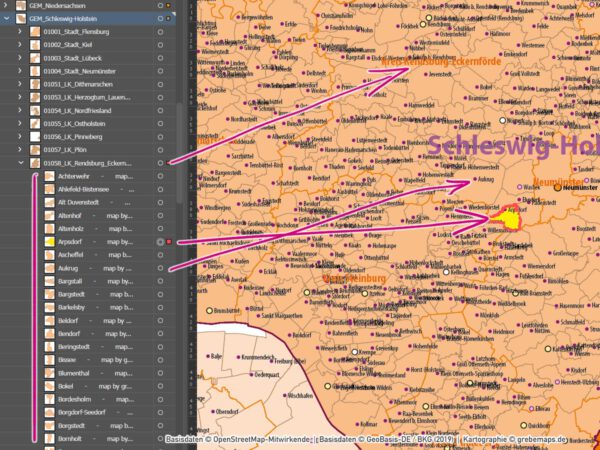
Task: Click target circle of GEM_Niedersachsen layer
Action: coord(160,6)
